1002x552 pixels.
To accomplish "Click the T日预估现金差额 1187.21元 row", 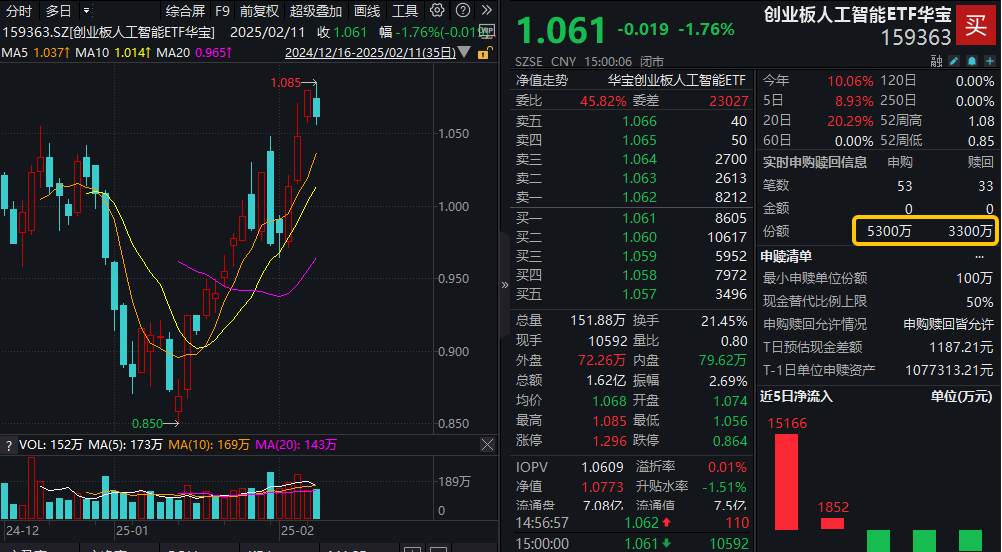I will tap(878, 348).
